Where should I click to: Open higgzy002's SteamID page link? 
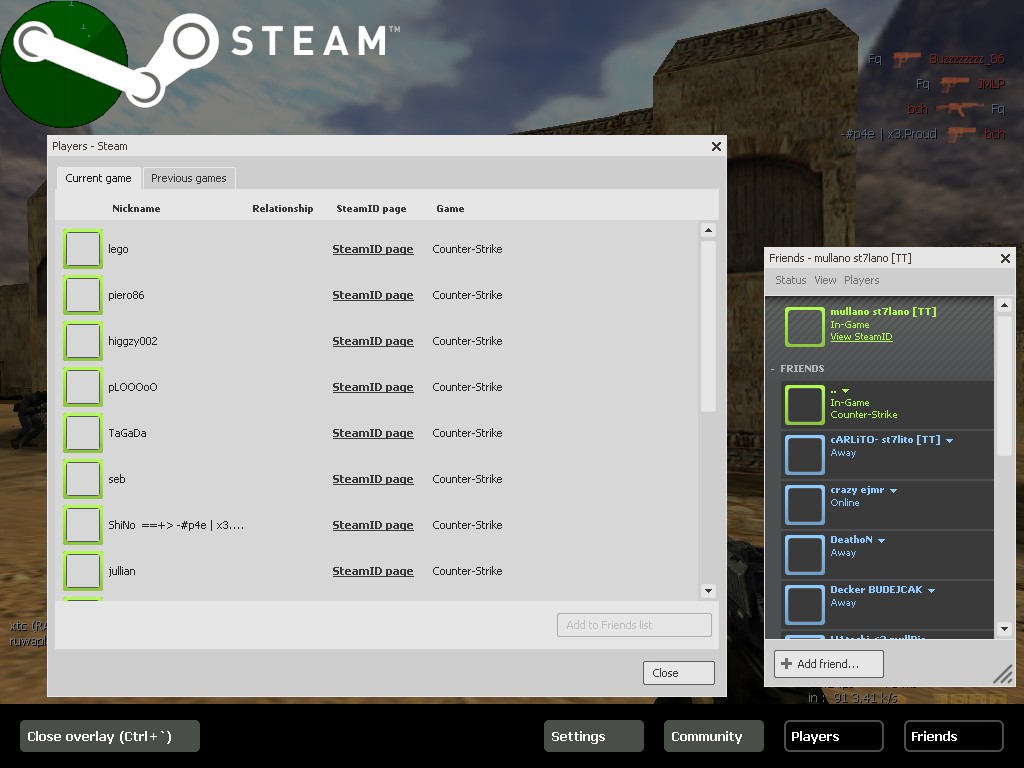tap(373, 342)
